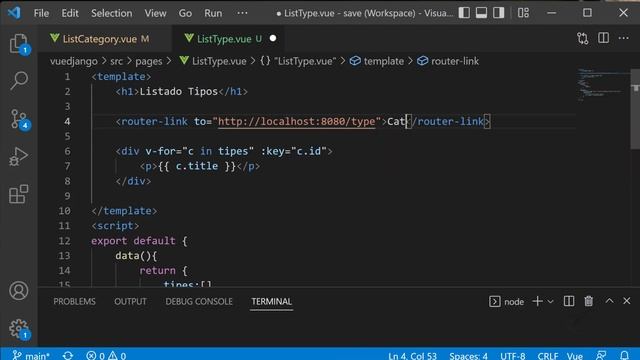
Task: Open the PROBLEMS panel tab
Action: pos(74,302)
